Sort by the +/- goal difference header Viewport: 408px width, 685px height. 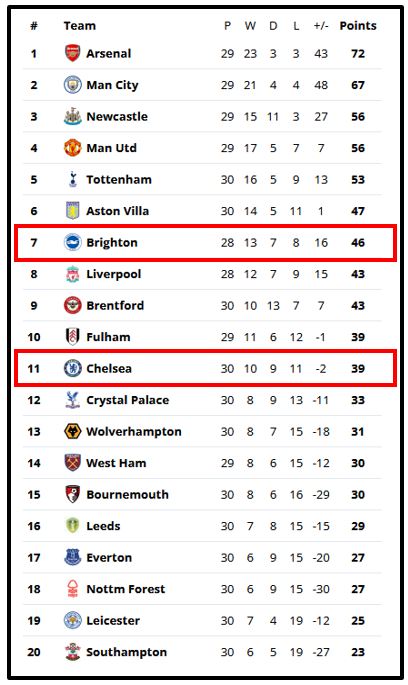point(321,26)
